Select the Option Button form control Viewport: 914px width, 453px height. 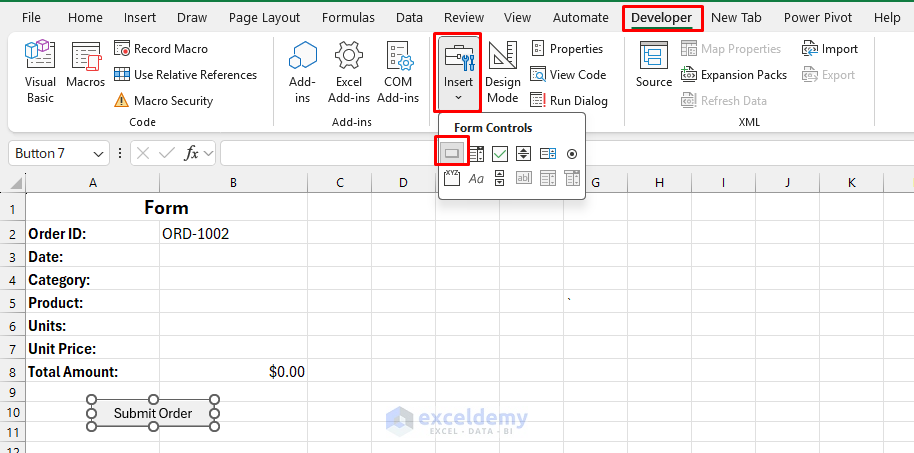[x=572, y=154]
